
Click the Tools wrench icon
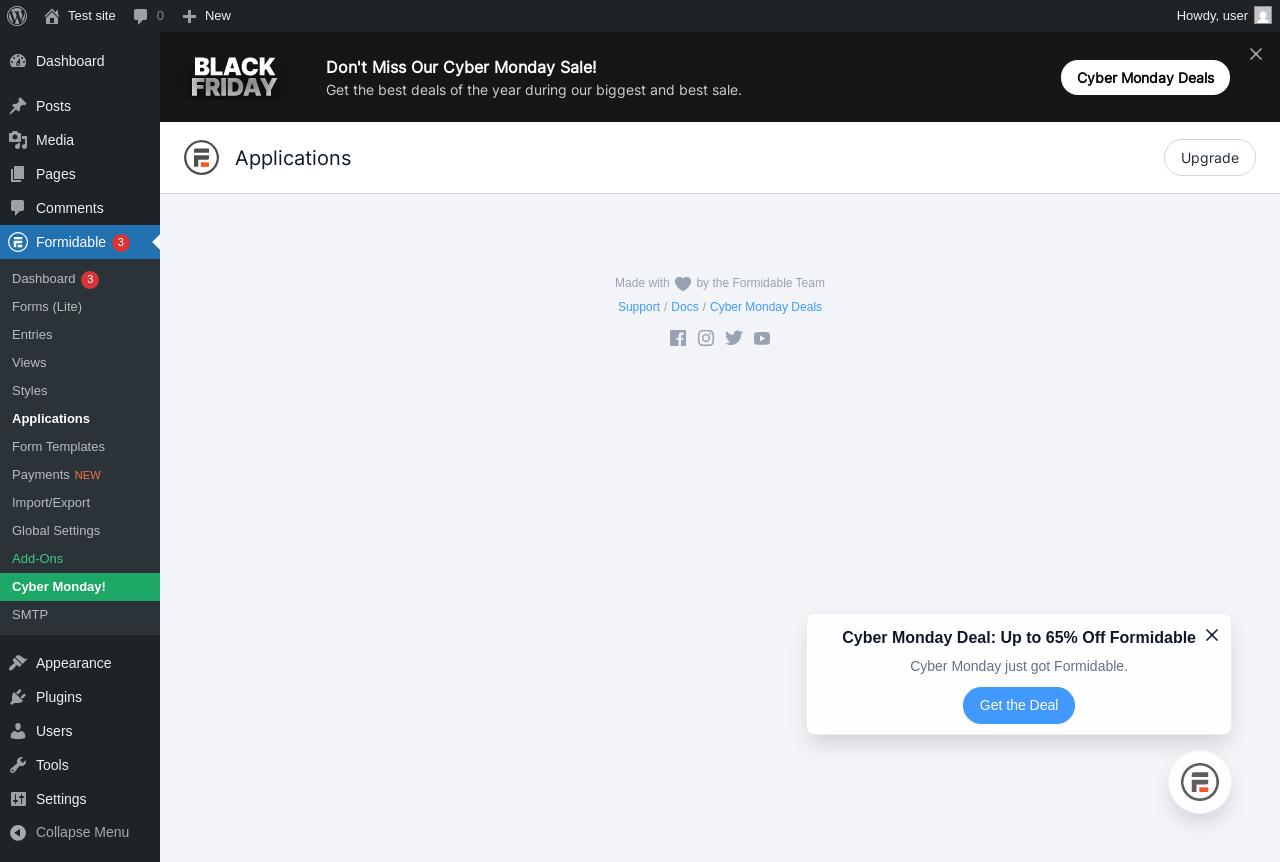(18, 765)
